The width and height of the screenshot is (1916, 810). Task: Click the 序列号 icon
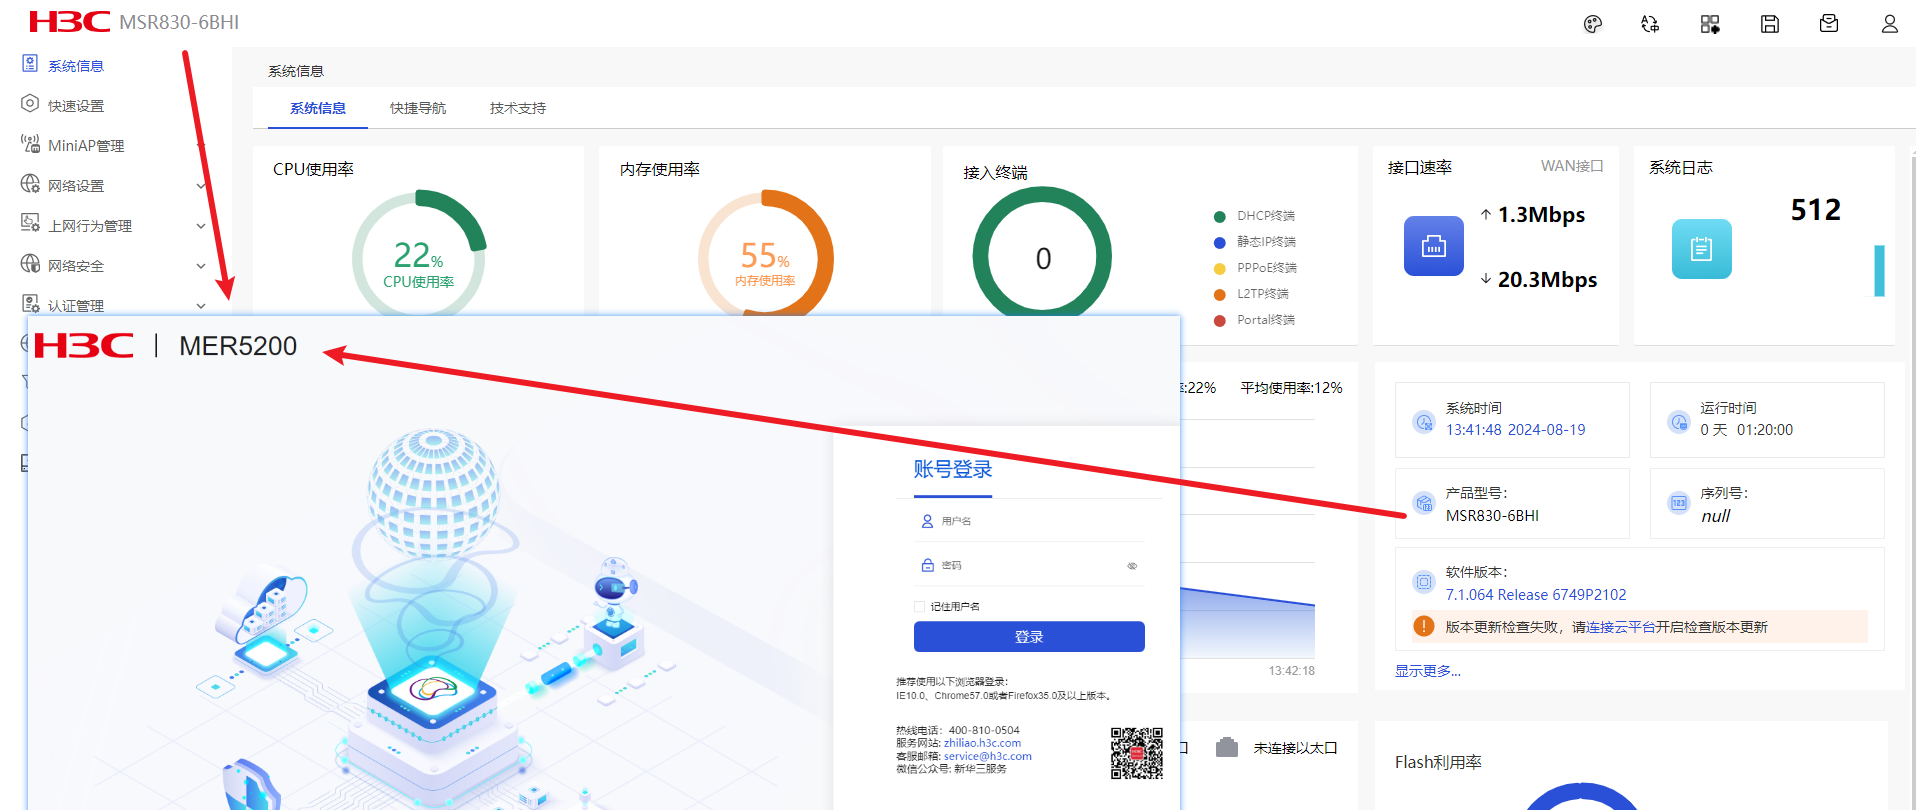(x=1679, y=502)
